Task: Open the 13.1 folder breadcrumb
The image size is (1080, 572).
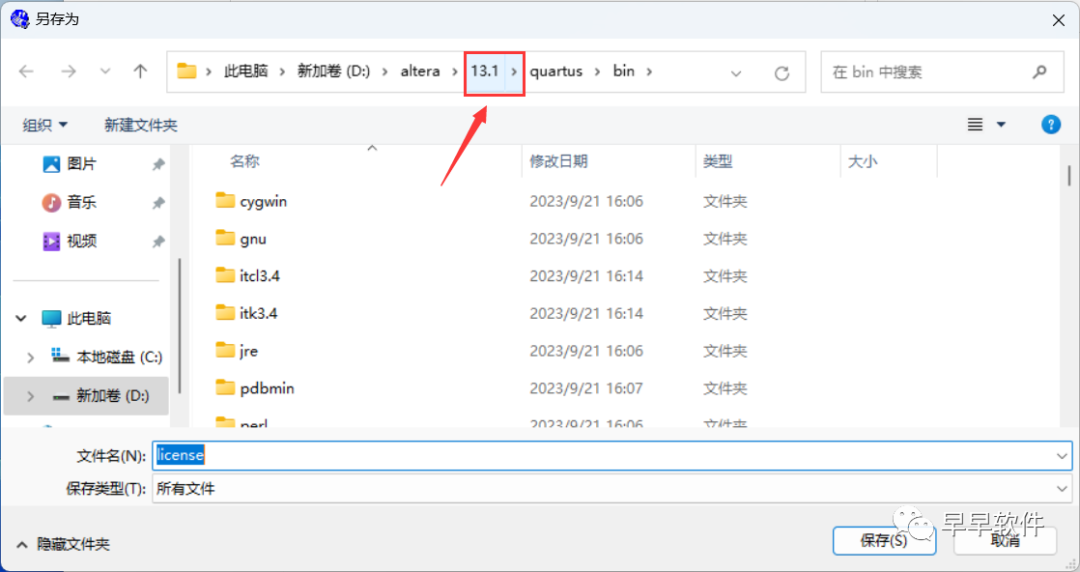Action: click(x=485, y=71)
